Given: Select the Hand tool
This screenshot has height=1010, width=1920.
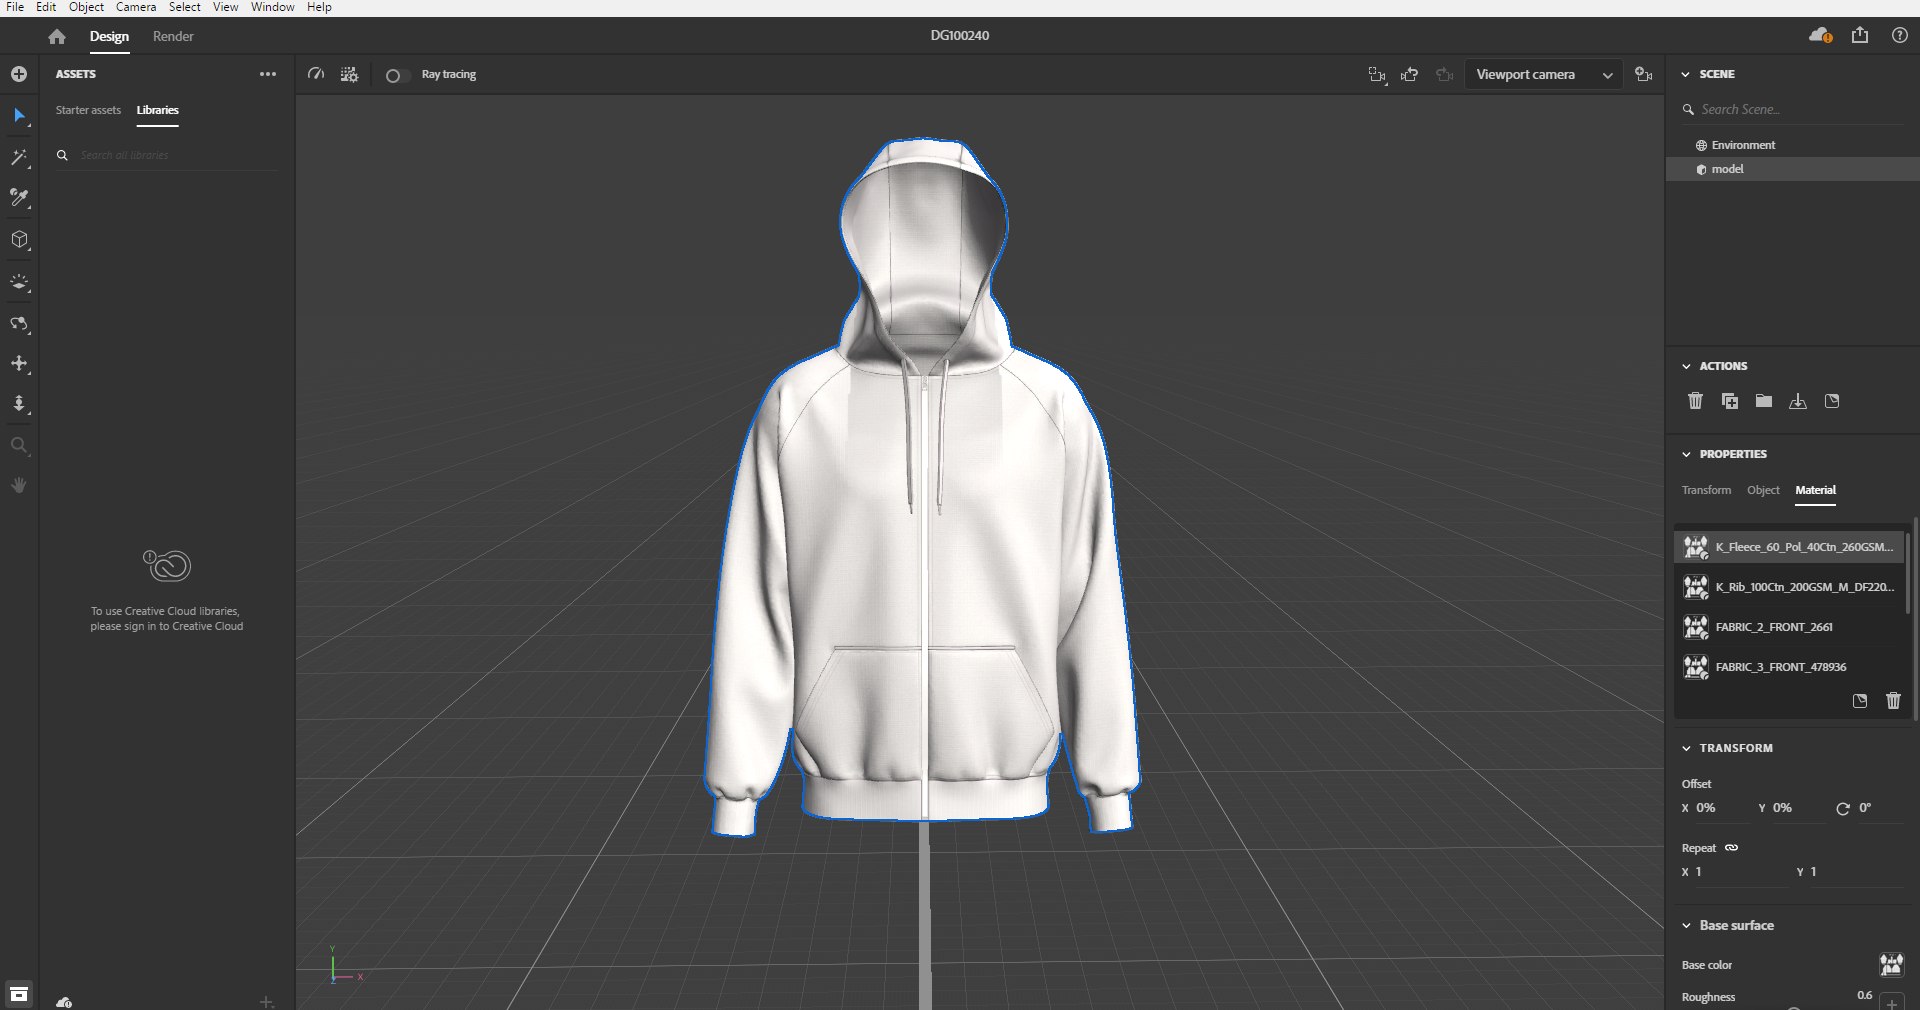Looking at the screenshot, I should click(x=19, y=486).
